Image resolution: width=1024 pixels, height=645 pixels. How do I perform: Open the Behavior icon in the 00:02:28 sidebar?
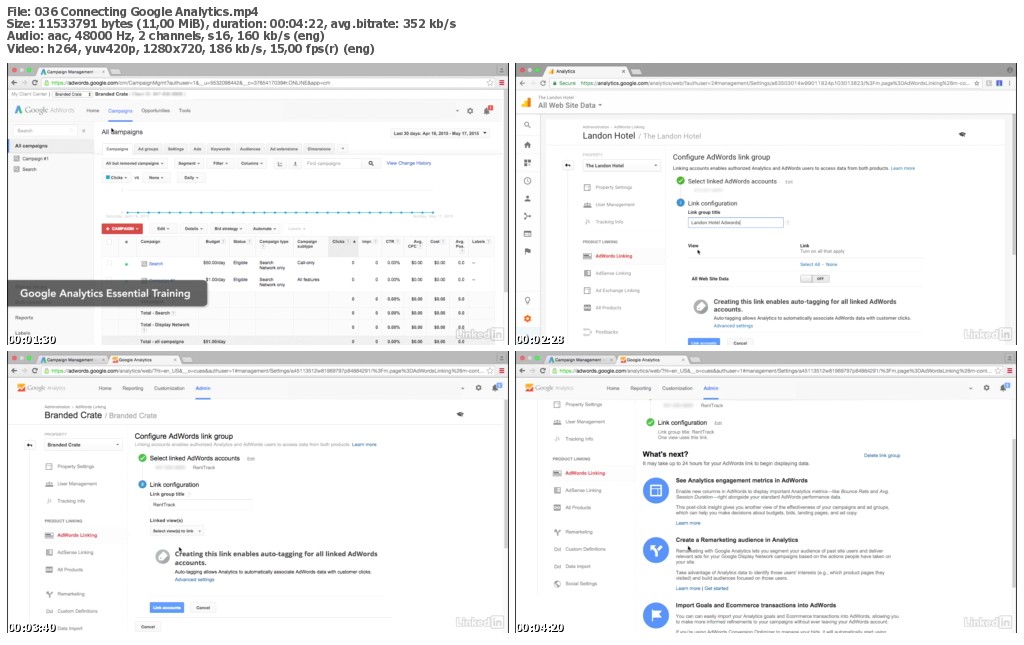tap(527, 234)
